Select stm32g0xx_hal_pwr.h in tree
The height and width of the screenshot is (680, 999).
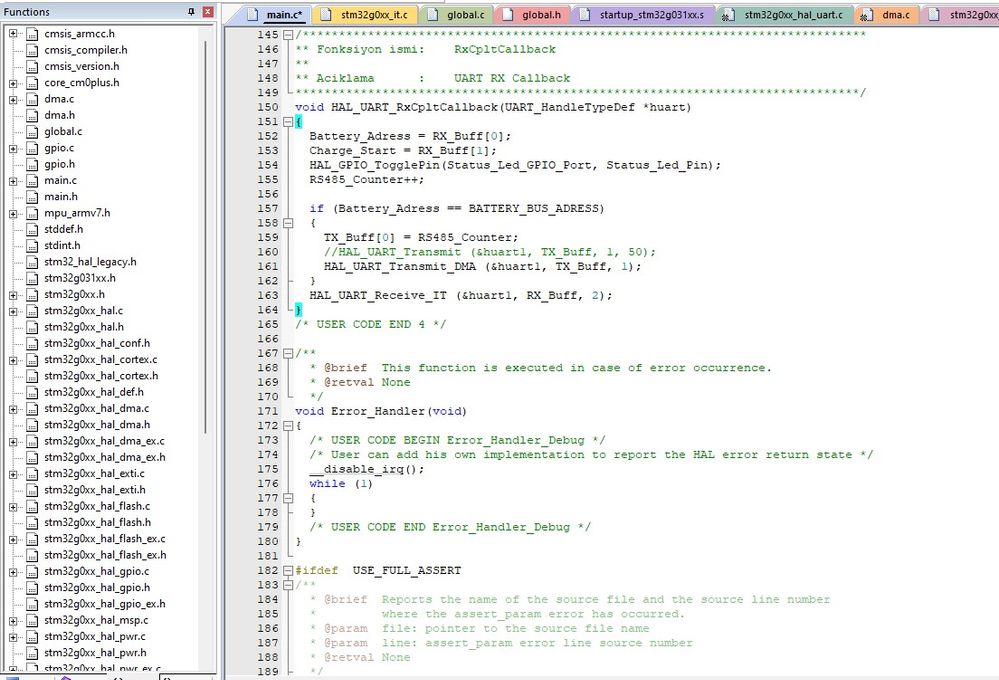click(x=95, y=653)
